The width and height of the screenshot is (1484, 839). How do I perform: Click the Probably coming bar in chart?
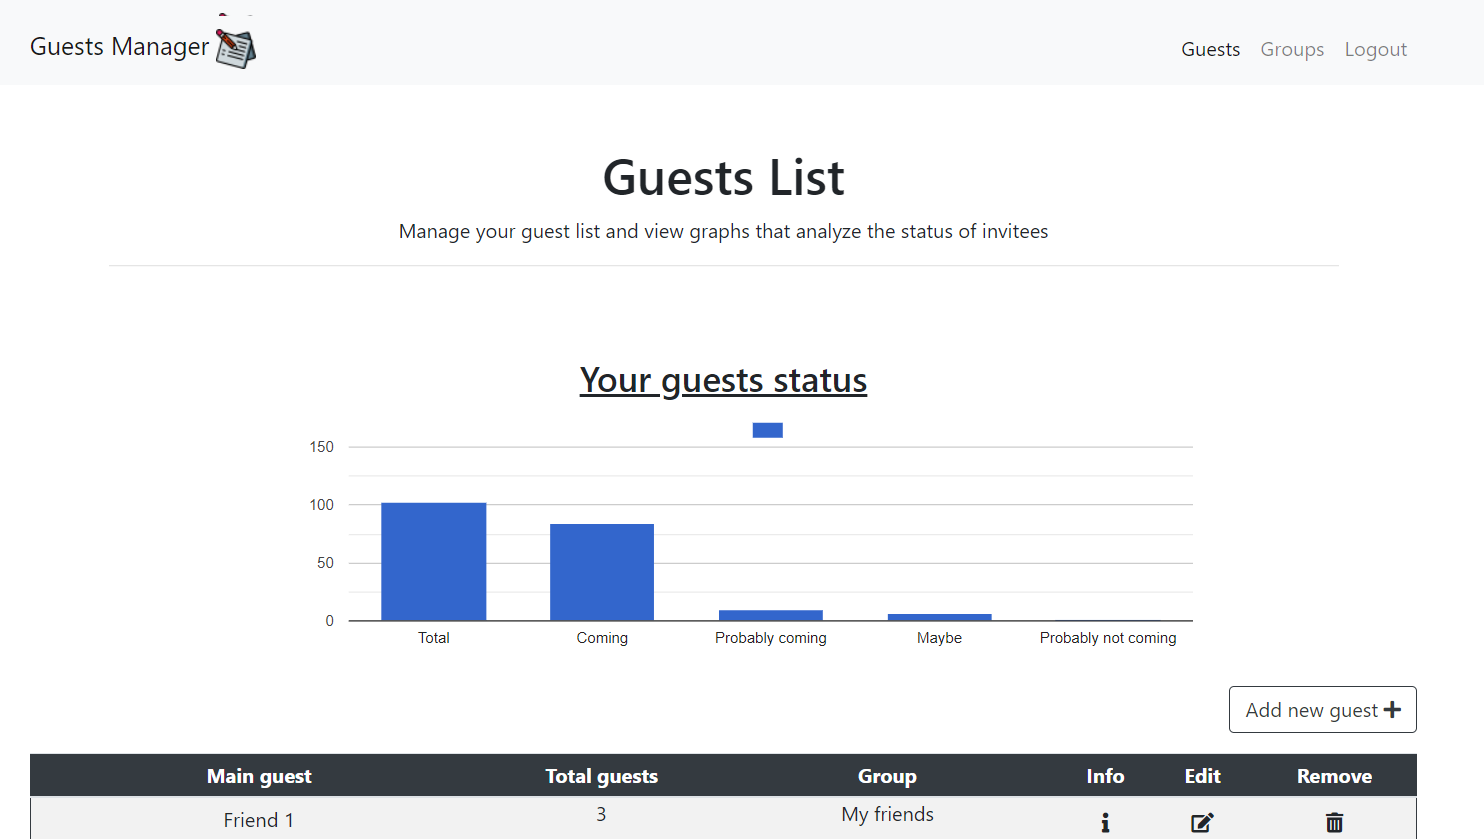tap(771, 615)
